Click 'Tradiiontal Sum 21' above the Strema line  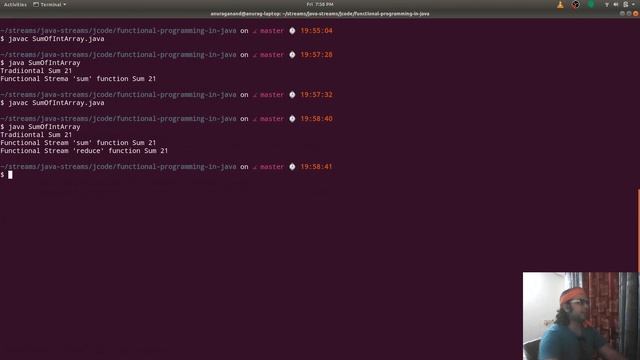[x=36, y=71]
